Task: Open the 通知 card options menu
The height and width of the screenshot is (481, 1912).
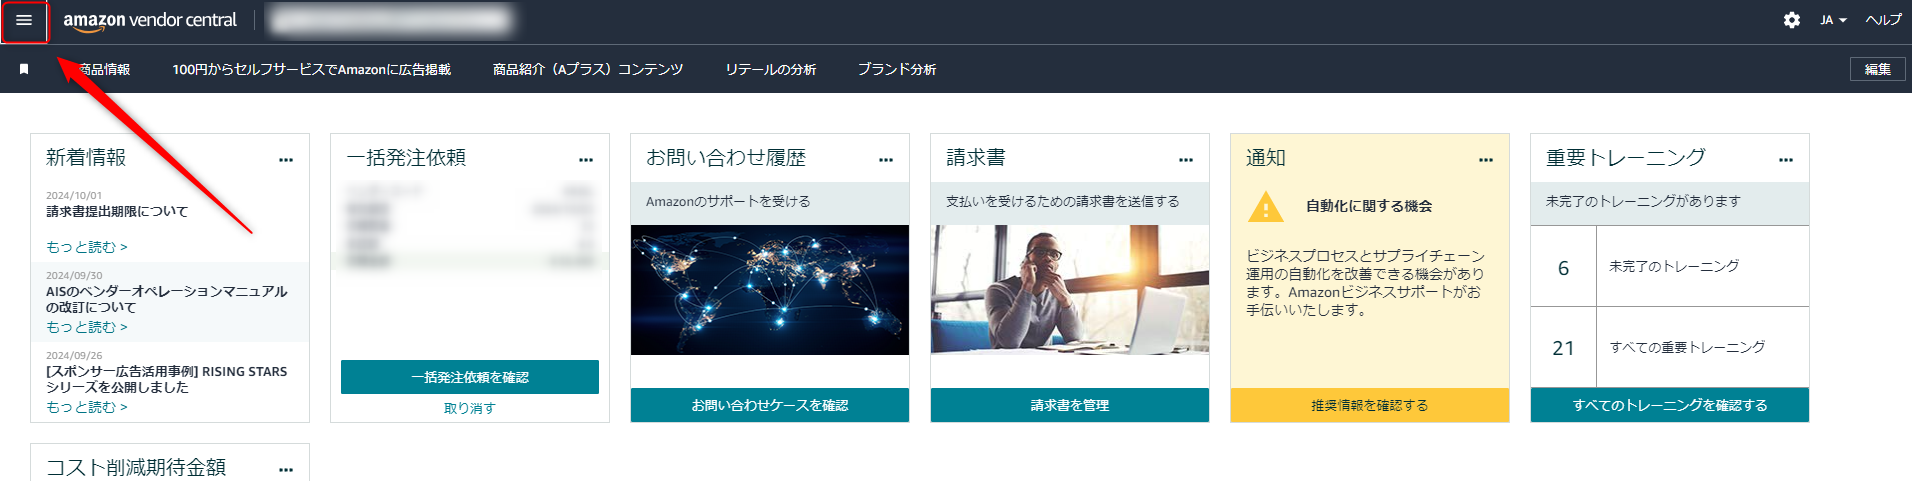Action: (1486, 160)
